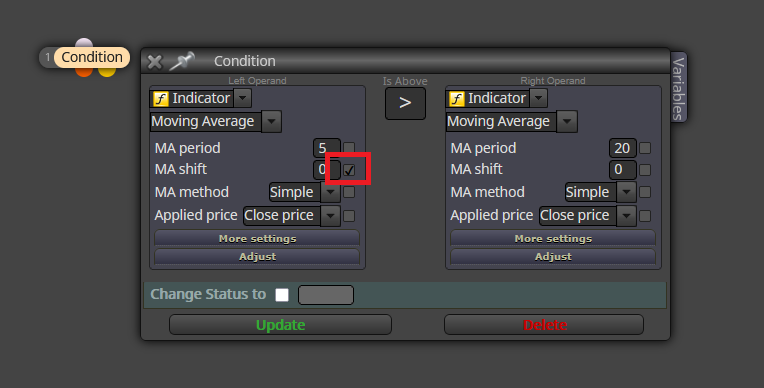Click the red Delete button
The width and height of the screenshot is (764, 388).
[544, 325]
